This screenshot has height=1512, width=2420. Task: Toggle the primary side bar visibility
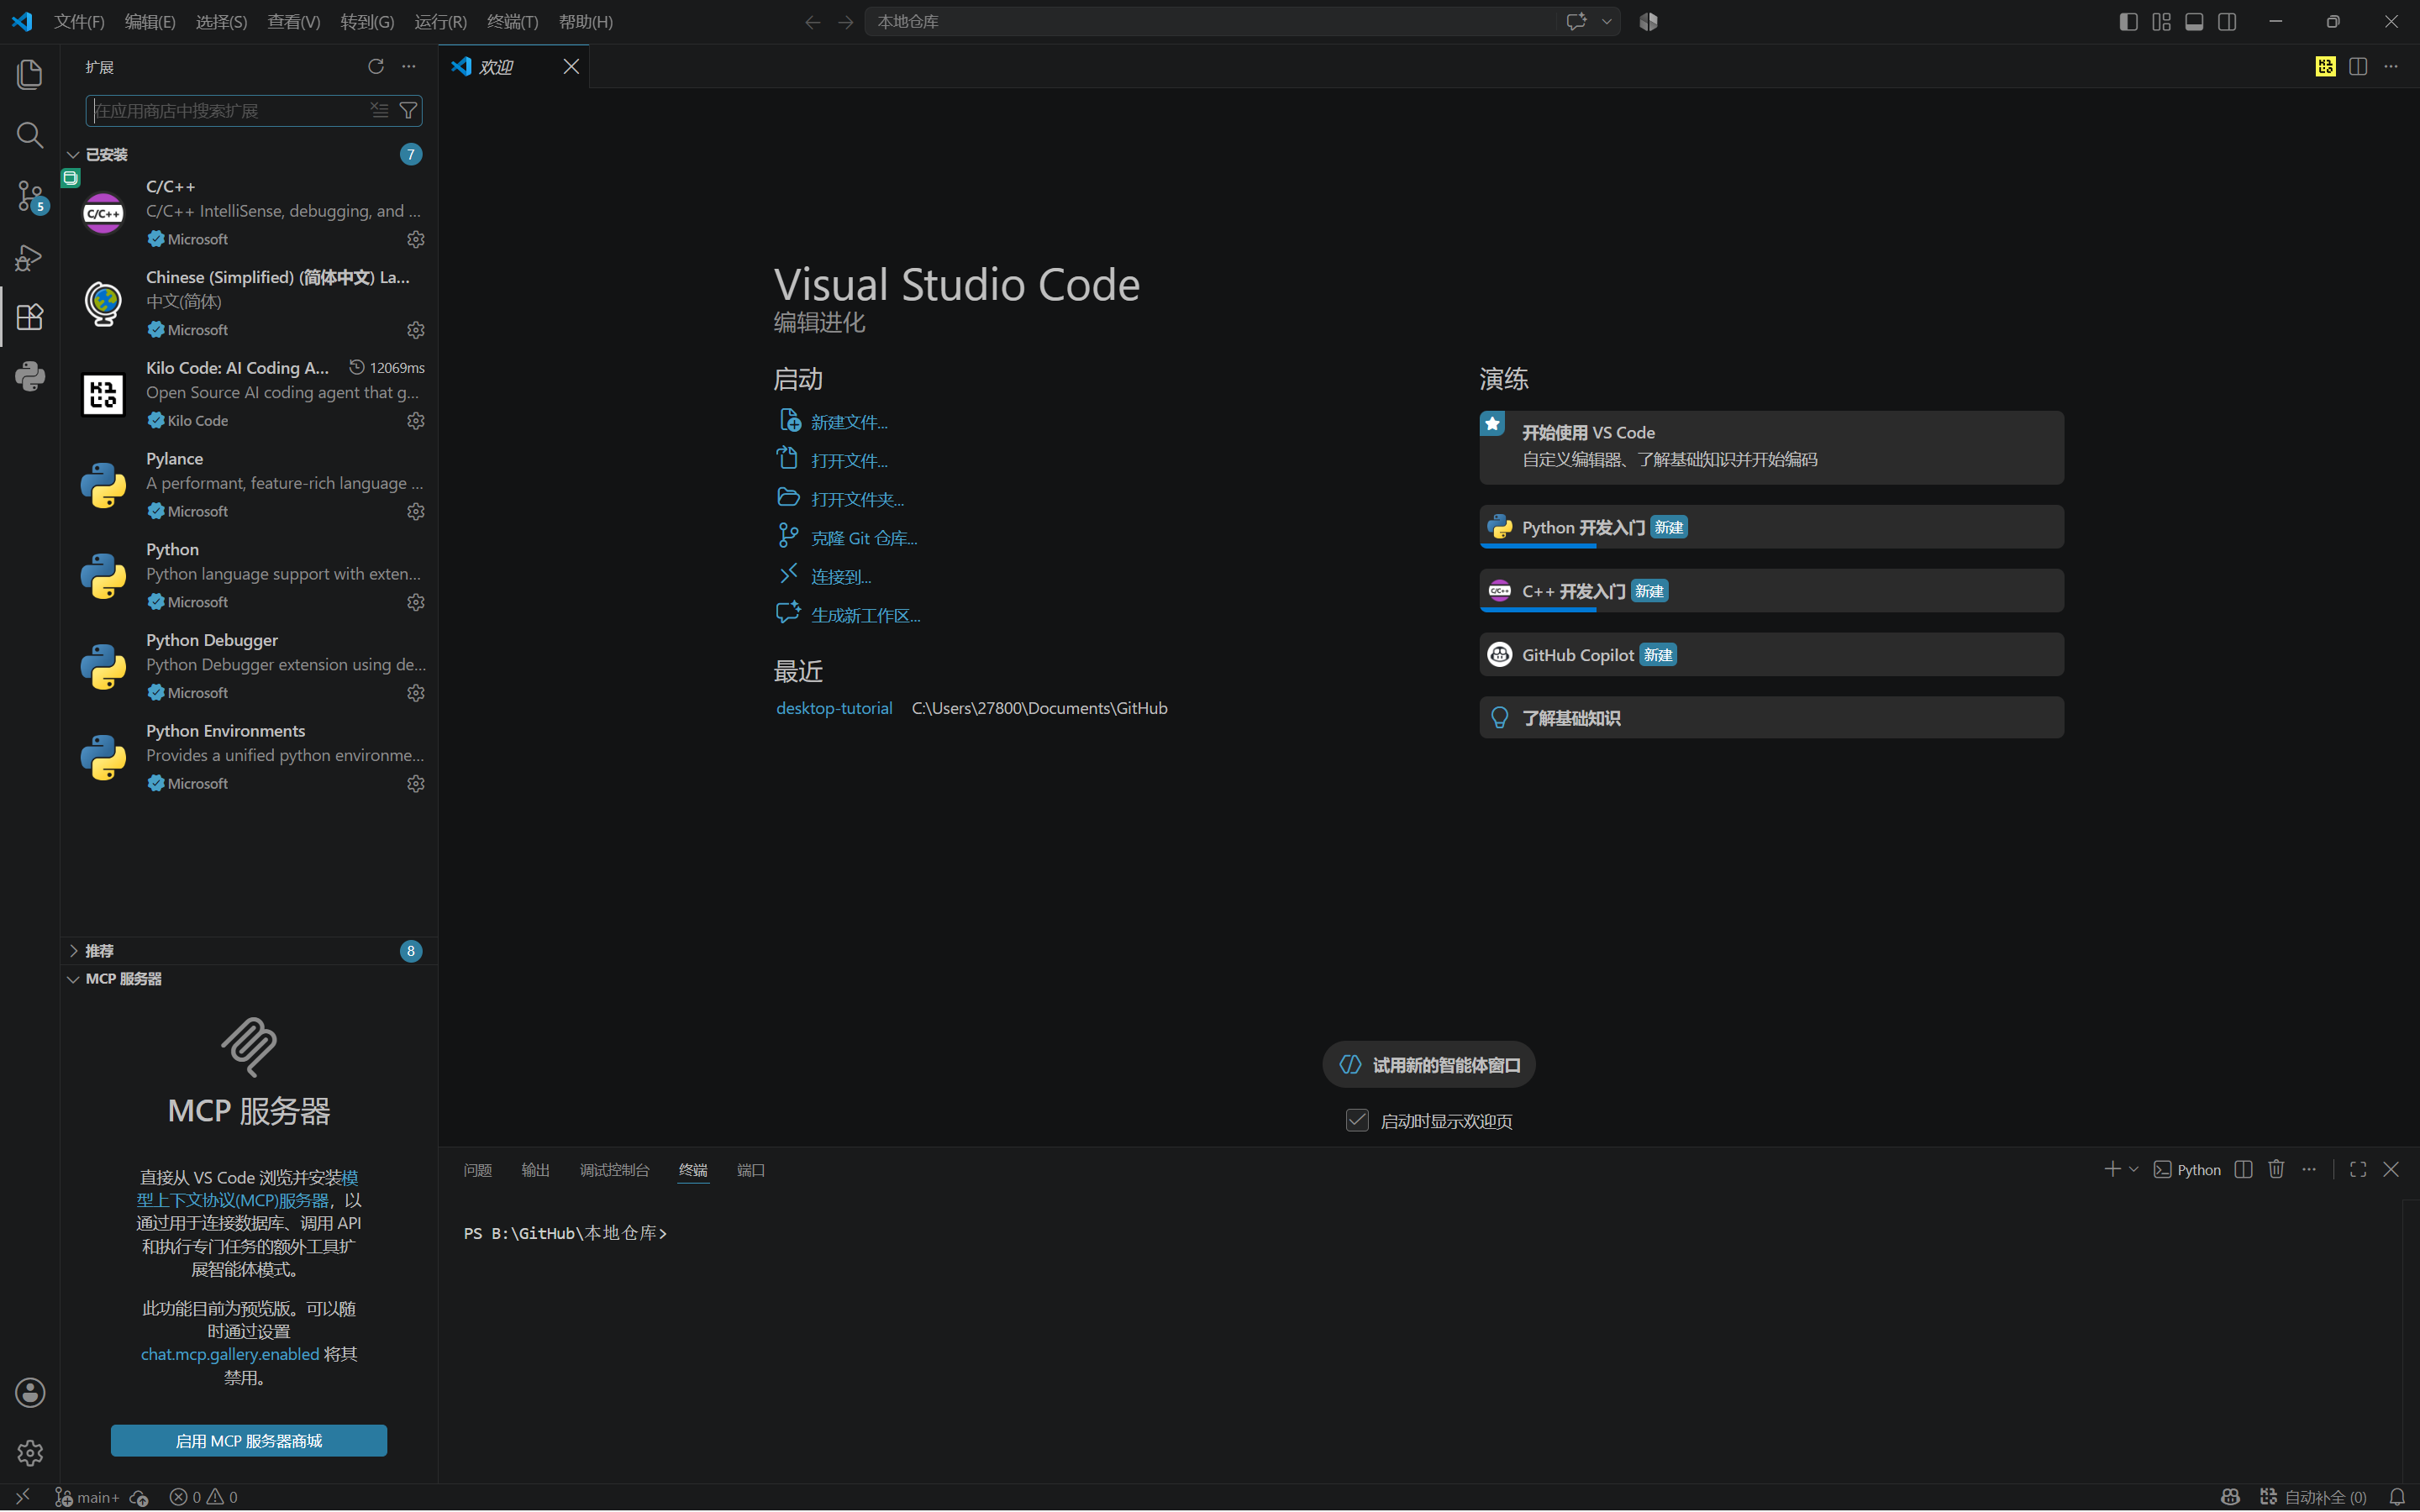pos(2129,22)
